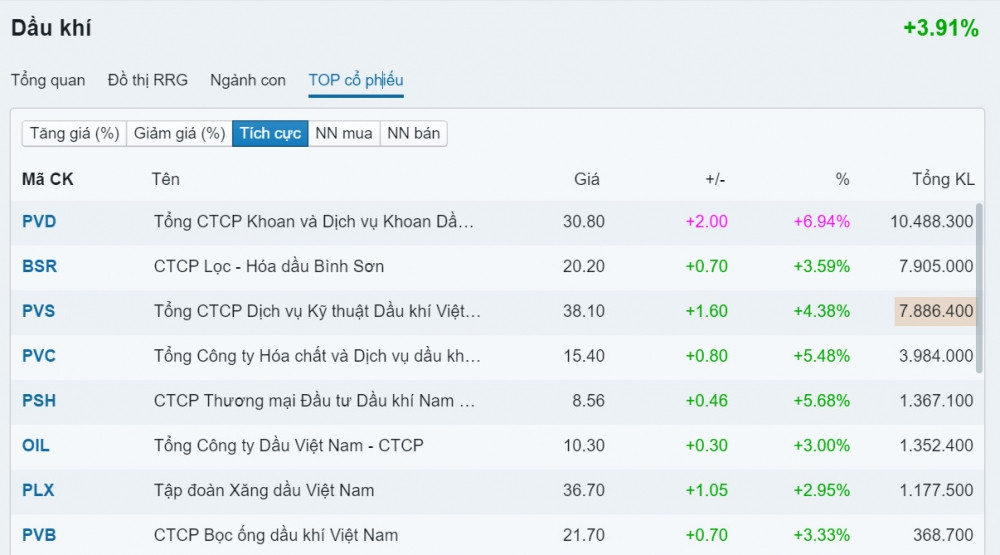Select the Tích cực filter button
Viewport: 1000px width, 555px height.
pos(270,133)
